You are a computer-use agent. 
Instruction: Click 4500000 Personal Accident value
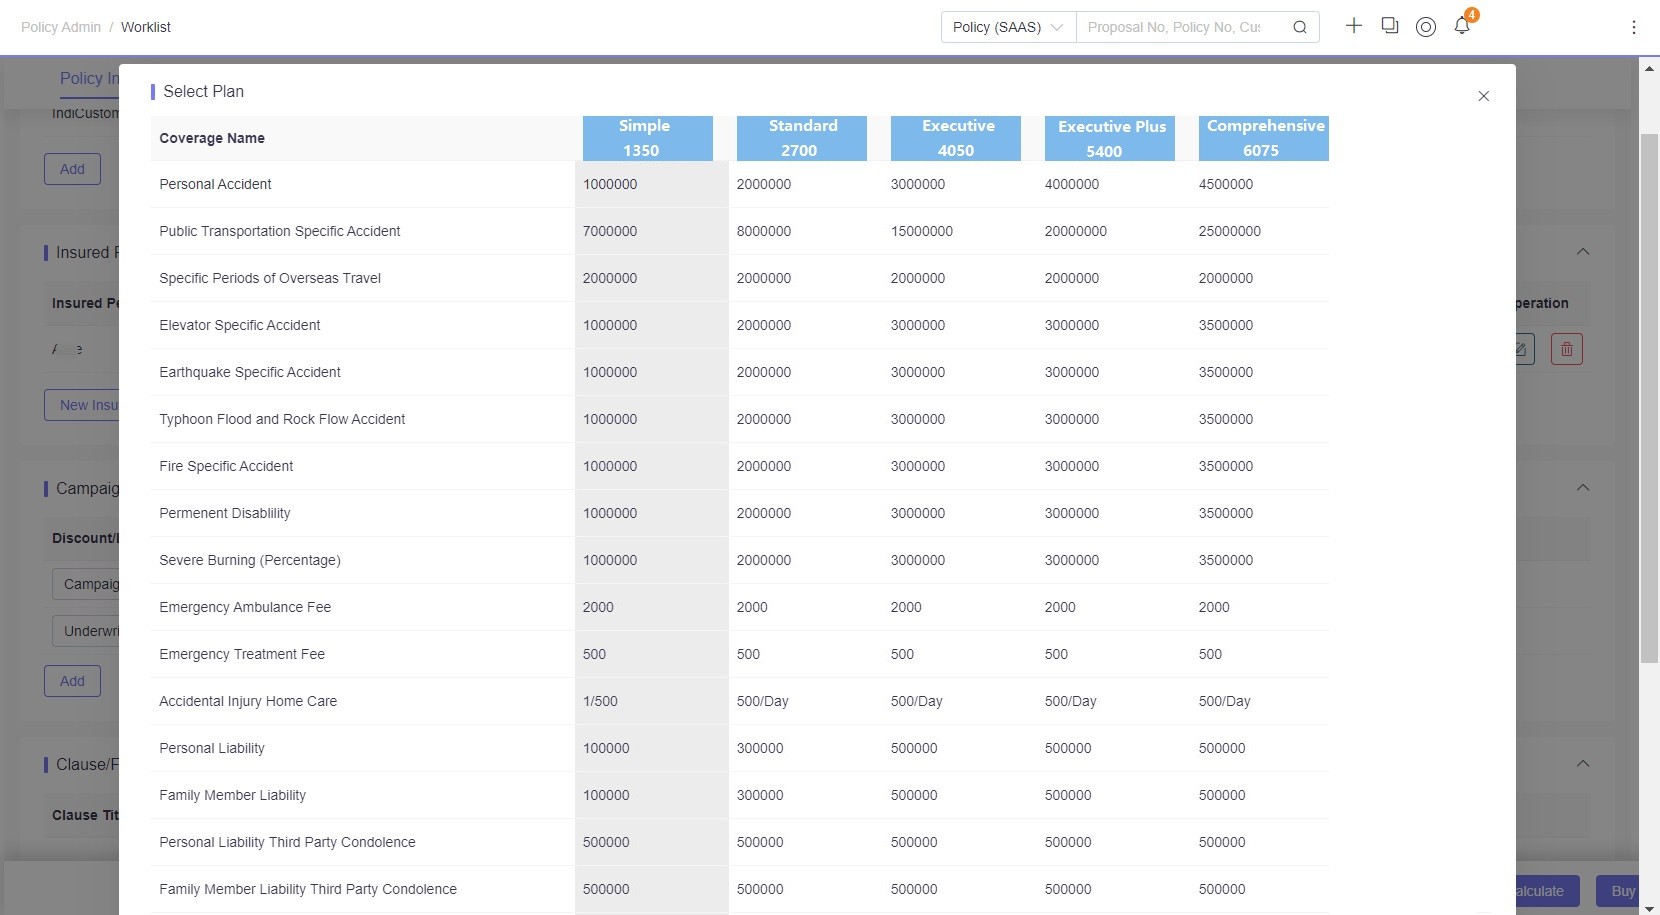1226,184
